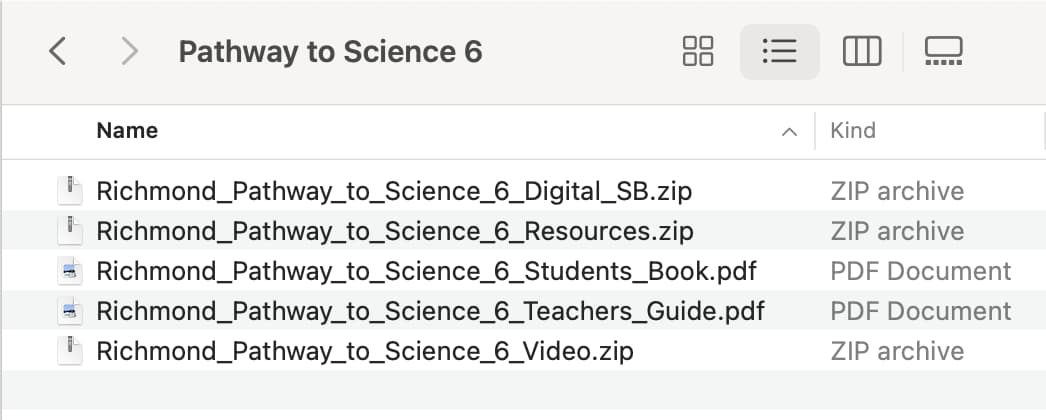Click the Teachers_Guide.pdf document icon
Screen dimensions: 1046x420
pos(69,311)
